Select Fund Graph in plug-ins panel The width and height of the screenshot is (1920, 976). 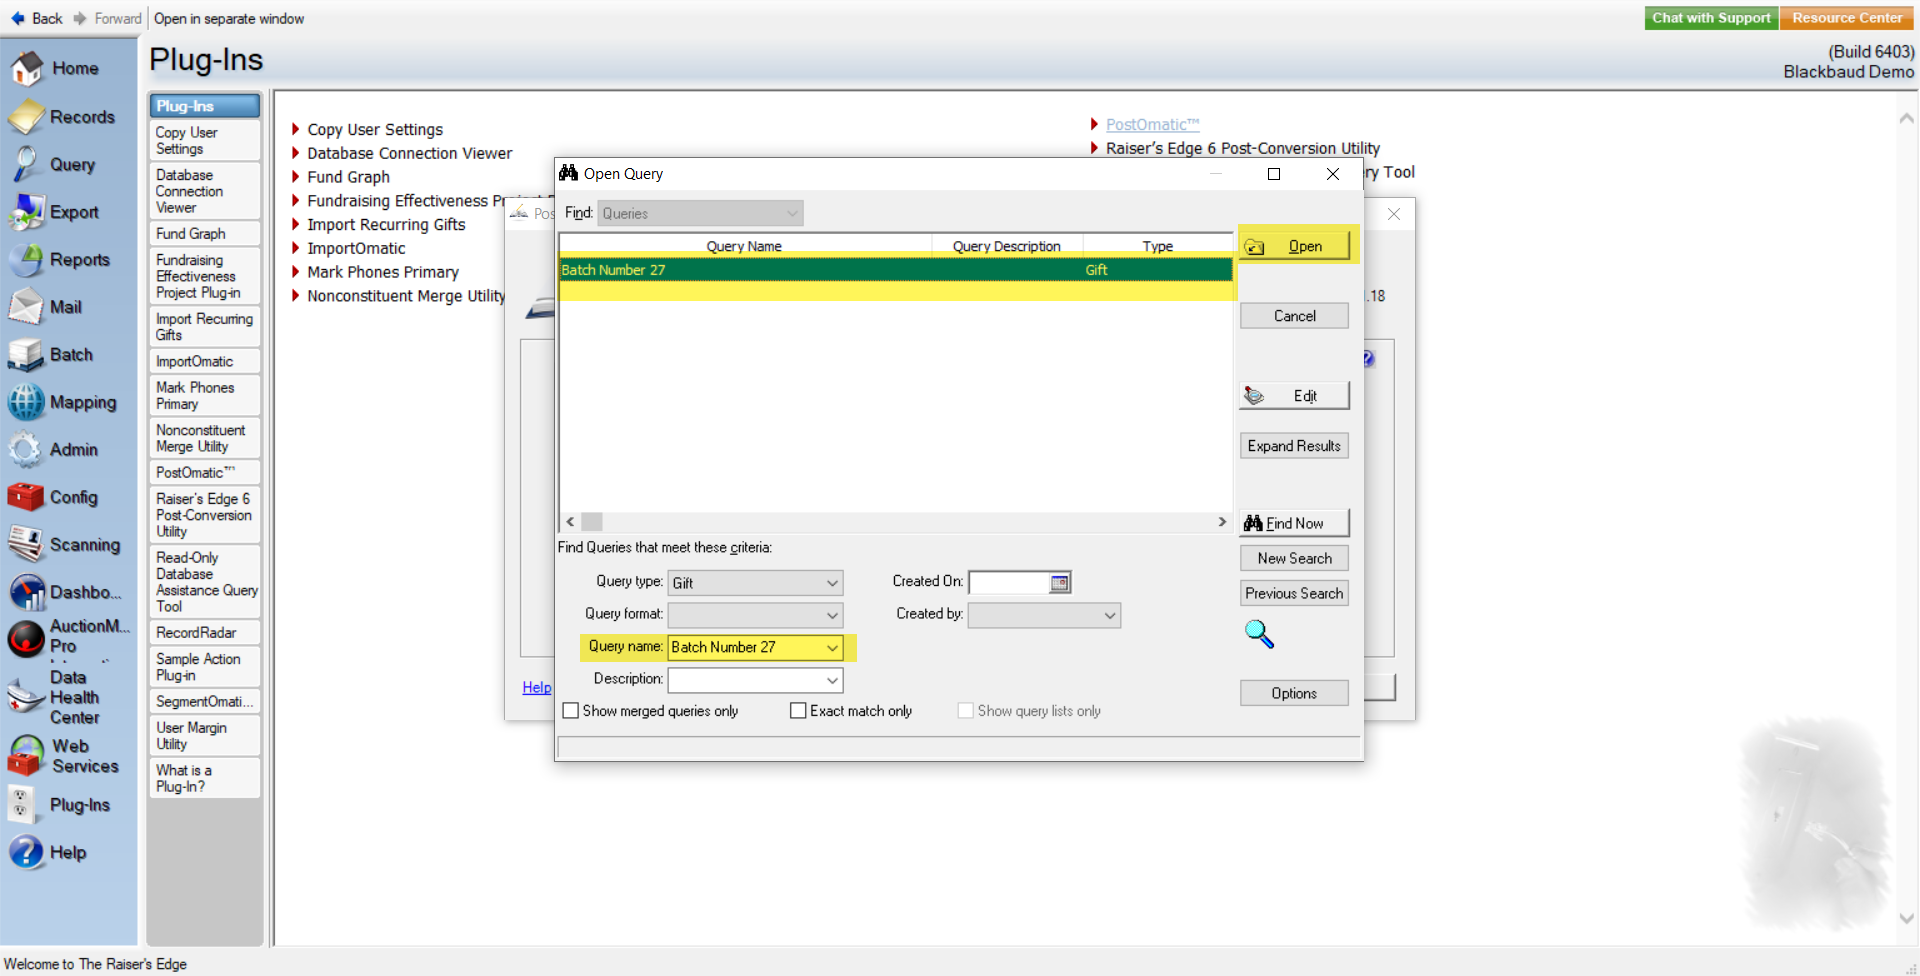point(205,233)
